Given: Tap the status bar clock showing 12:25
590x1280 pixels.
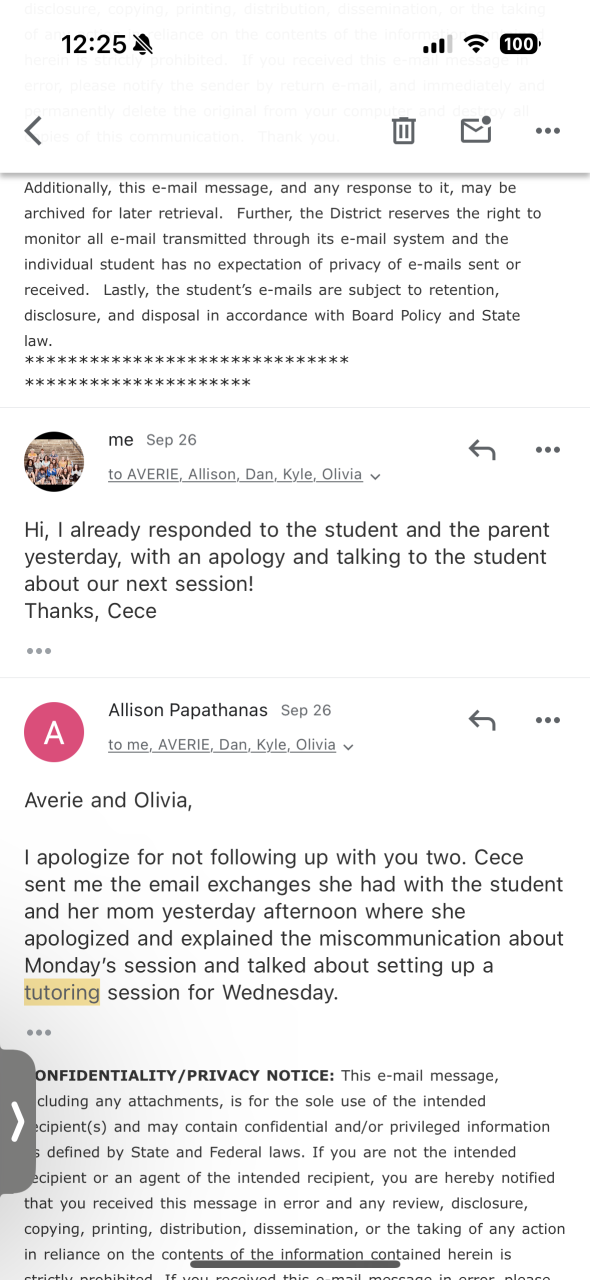Looking at the screenshot, I should point(94,45).
